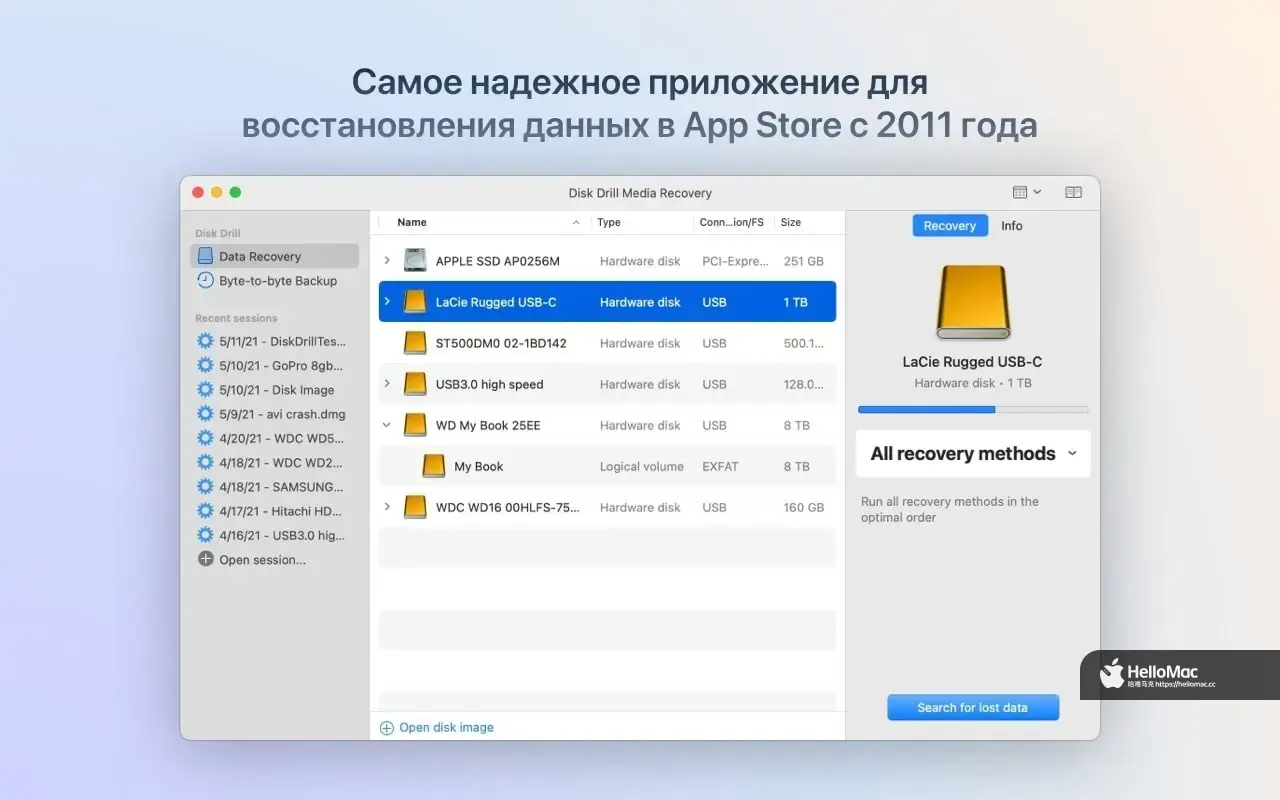Click the USB3.0 high speed drive icon

click(x=415, y=384)
